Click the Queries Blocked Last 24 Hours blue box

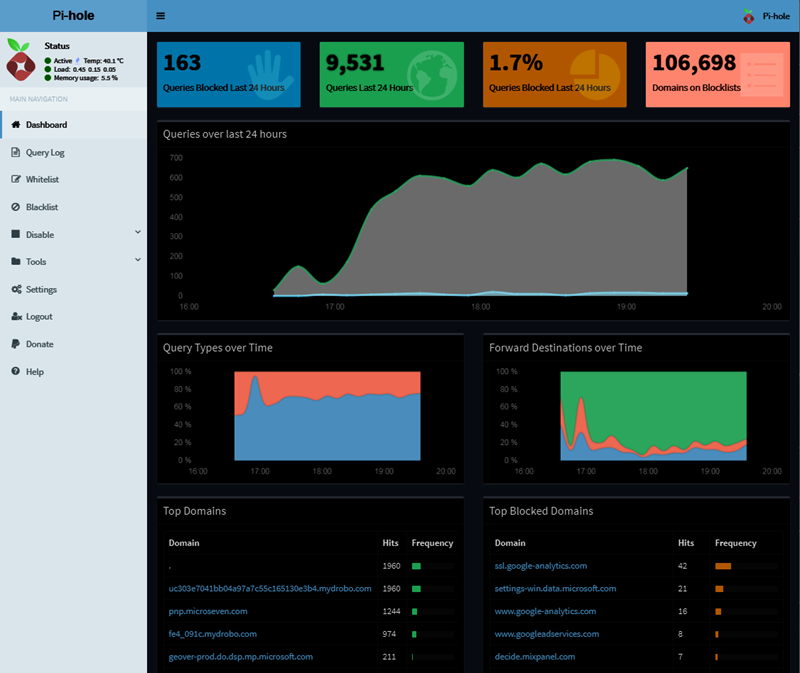[x=229, y=74]
